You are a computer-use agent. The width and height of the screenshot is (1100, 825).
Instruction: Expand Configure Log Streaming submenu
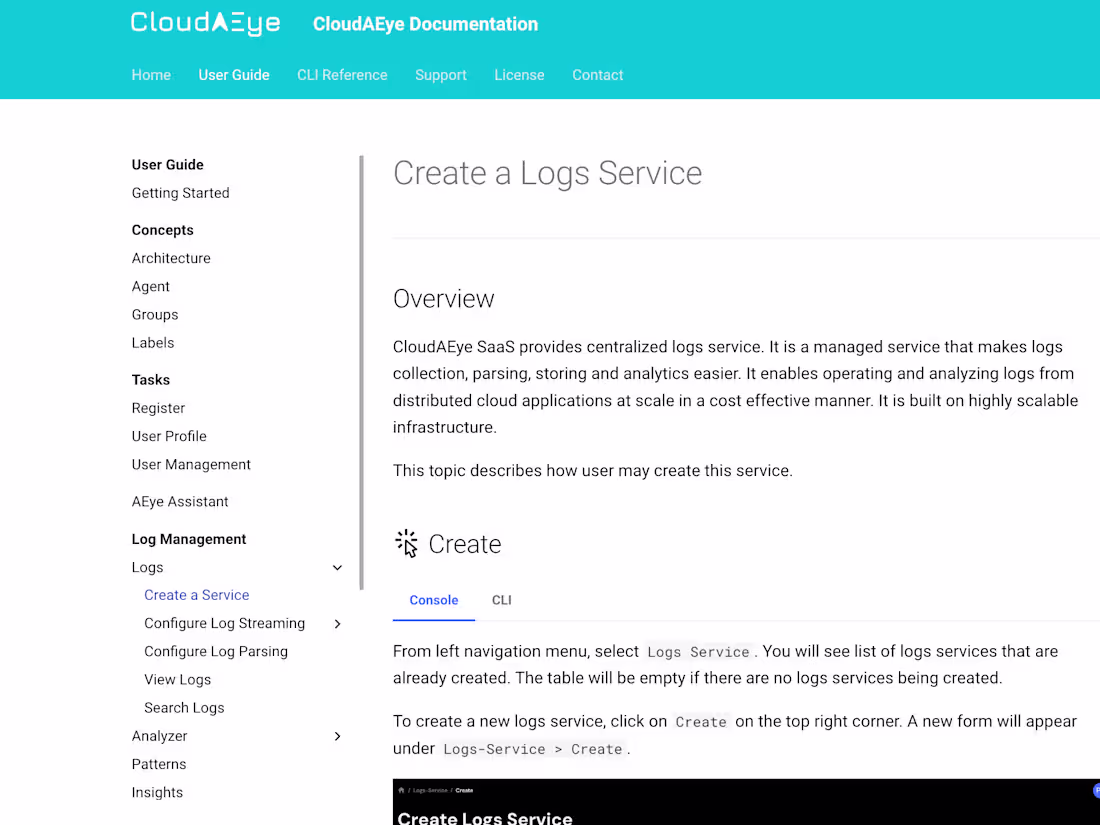coord(337,624)
